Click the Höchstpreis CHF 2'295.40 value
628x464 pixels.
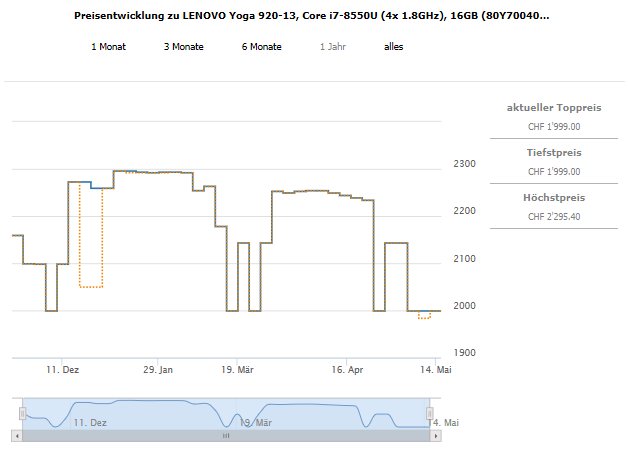point(553,217)
